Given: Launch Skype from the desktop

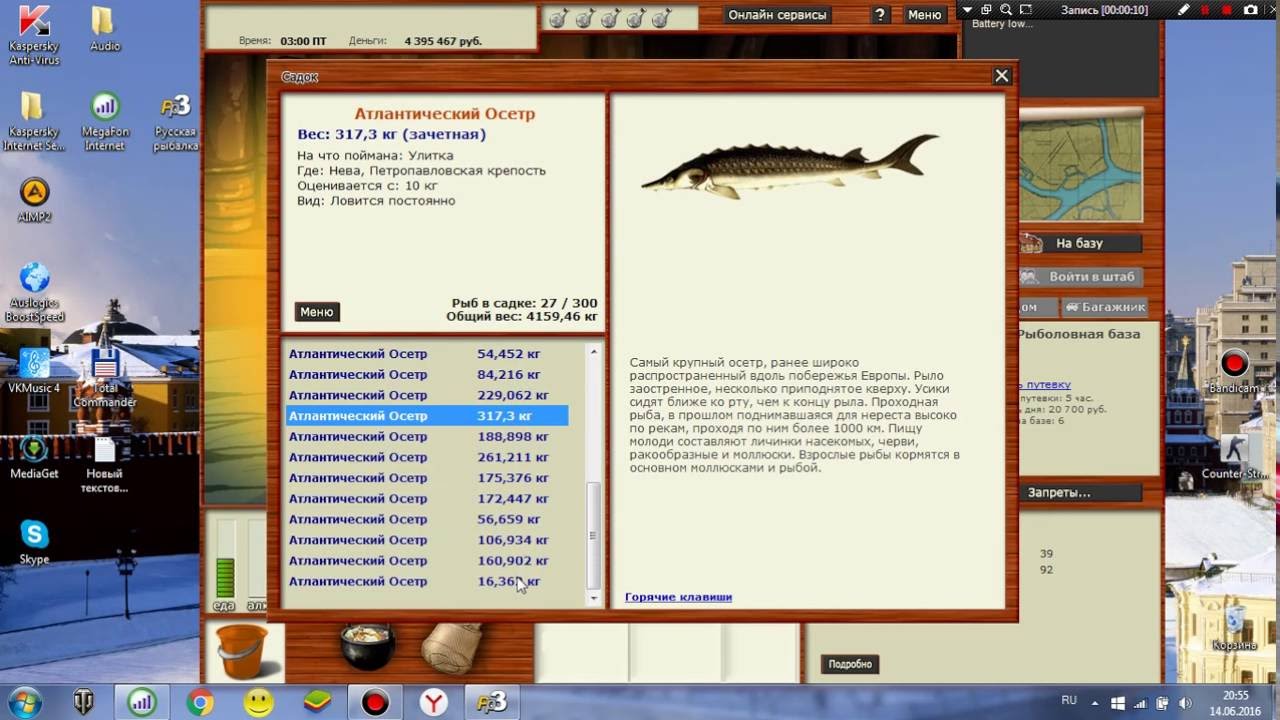Looking at the screenshot, I should 35,543.
